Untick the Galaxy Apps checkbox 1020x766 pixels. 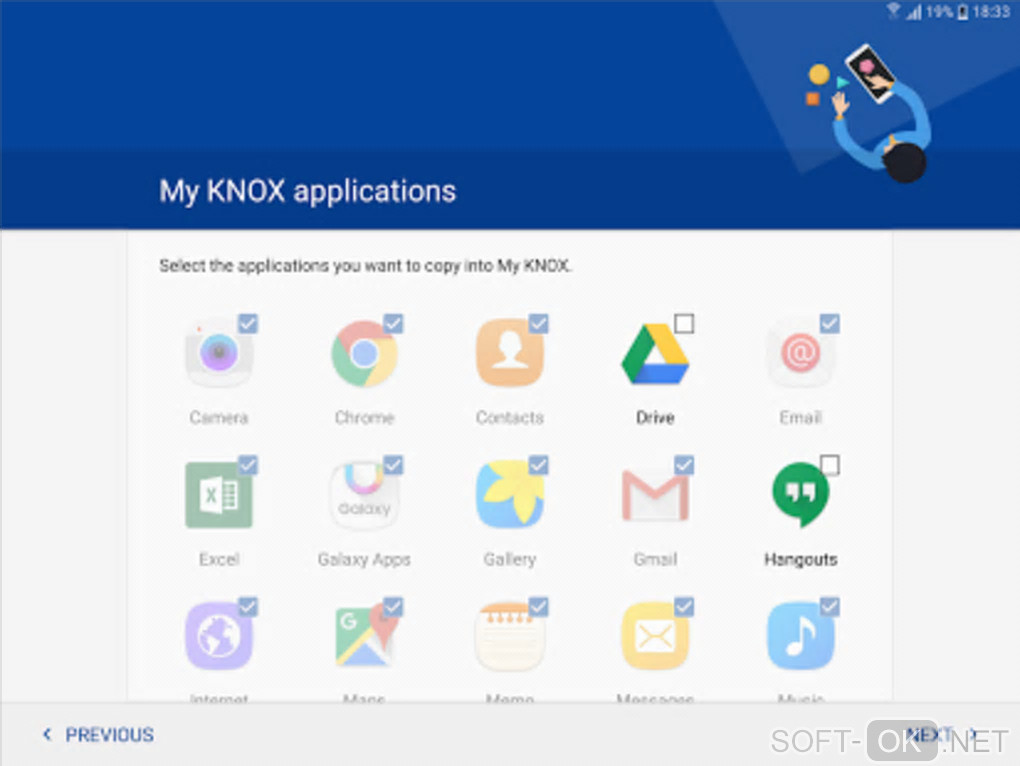(x=393, y=464)
